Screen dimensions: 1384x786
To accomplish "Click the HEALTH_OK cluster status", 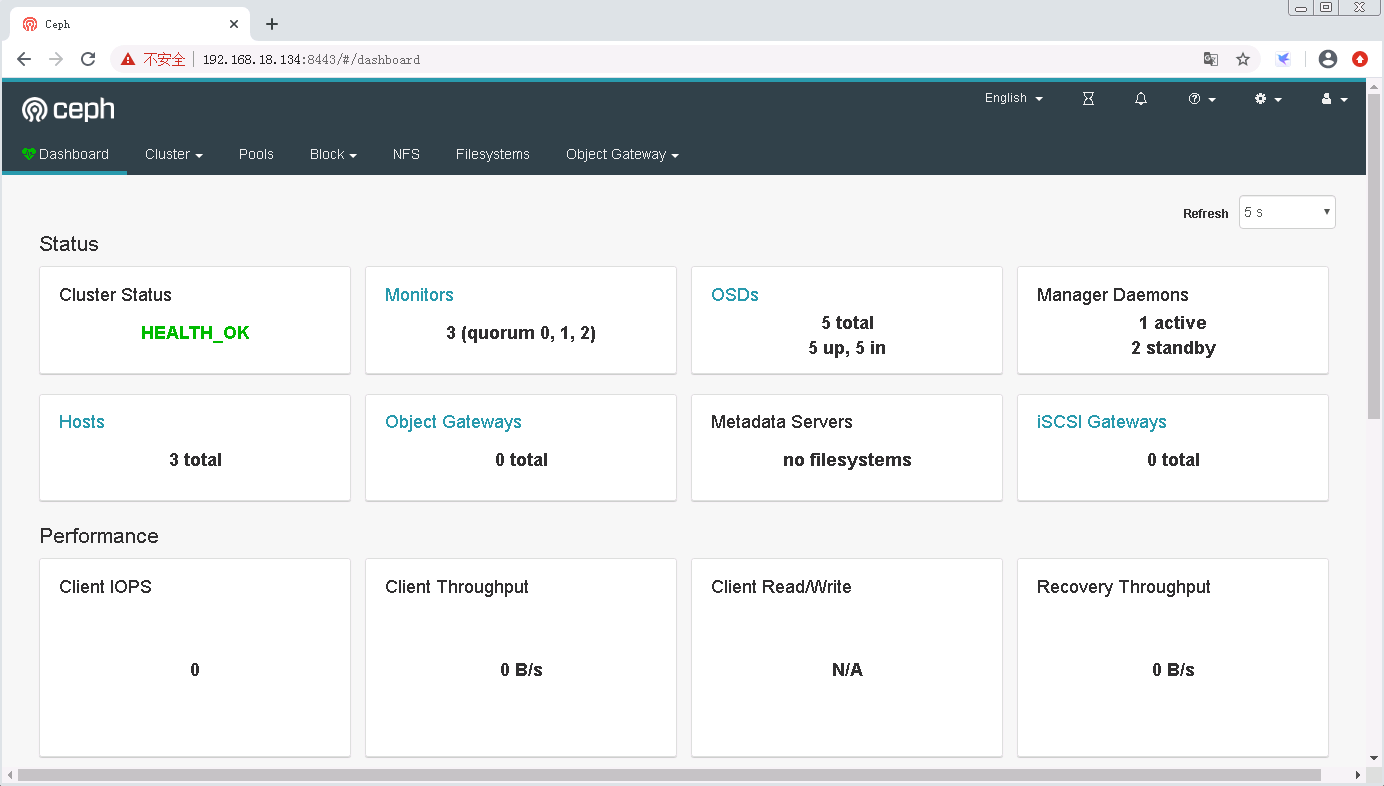I will coord(195,333).
